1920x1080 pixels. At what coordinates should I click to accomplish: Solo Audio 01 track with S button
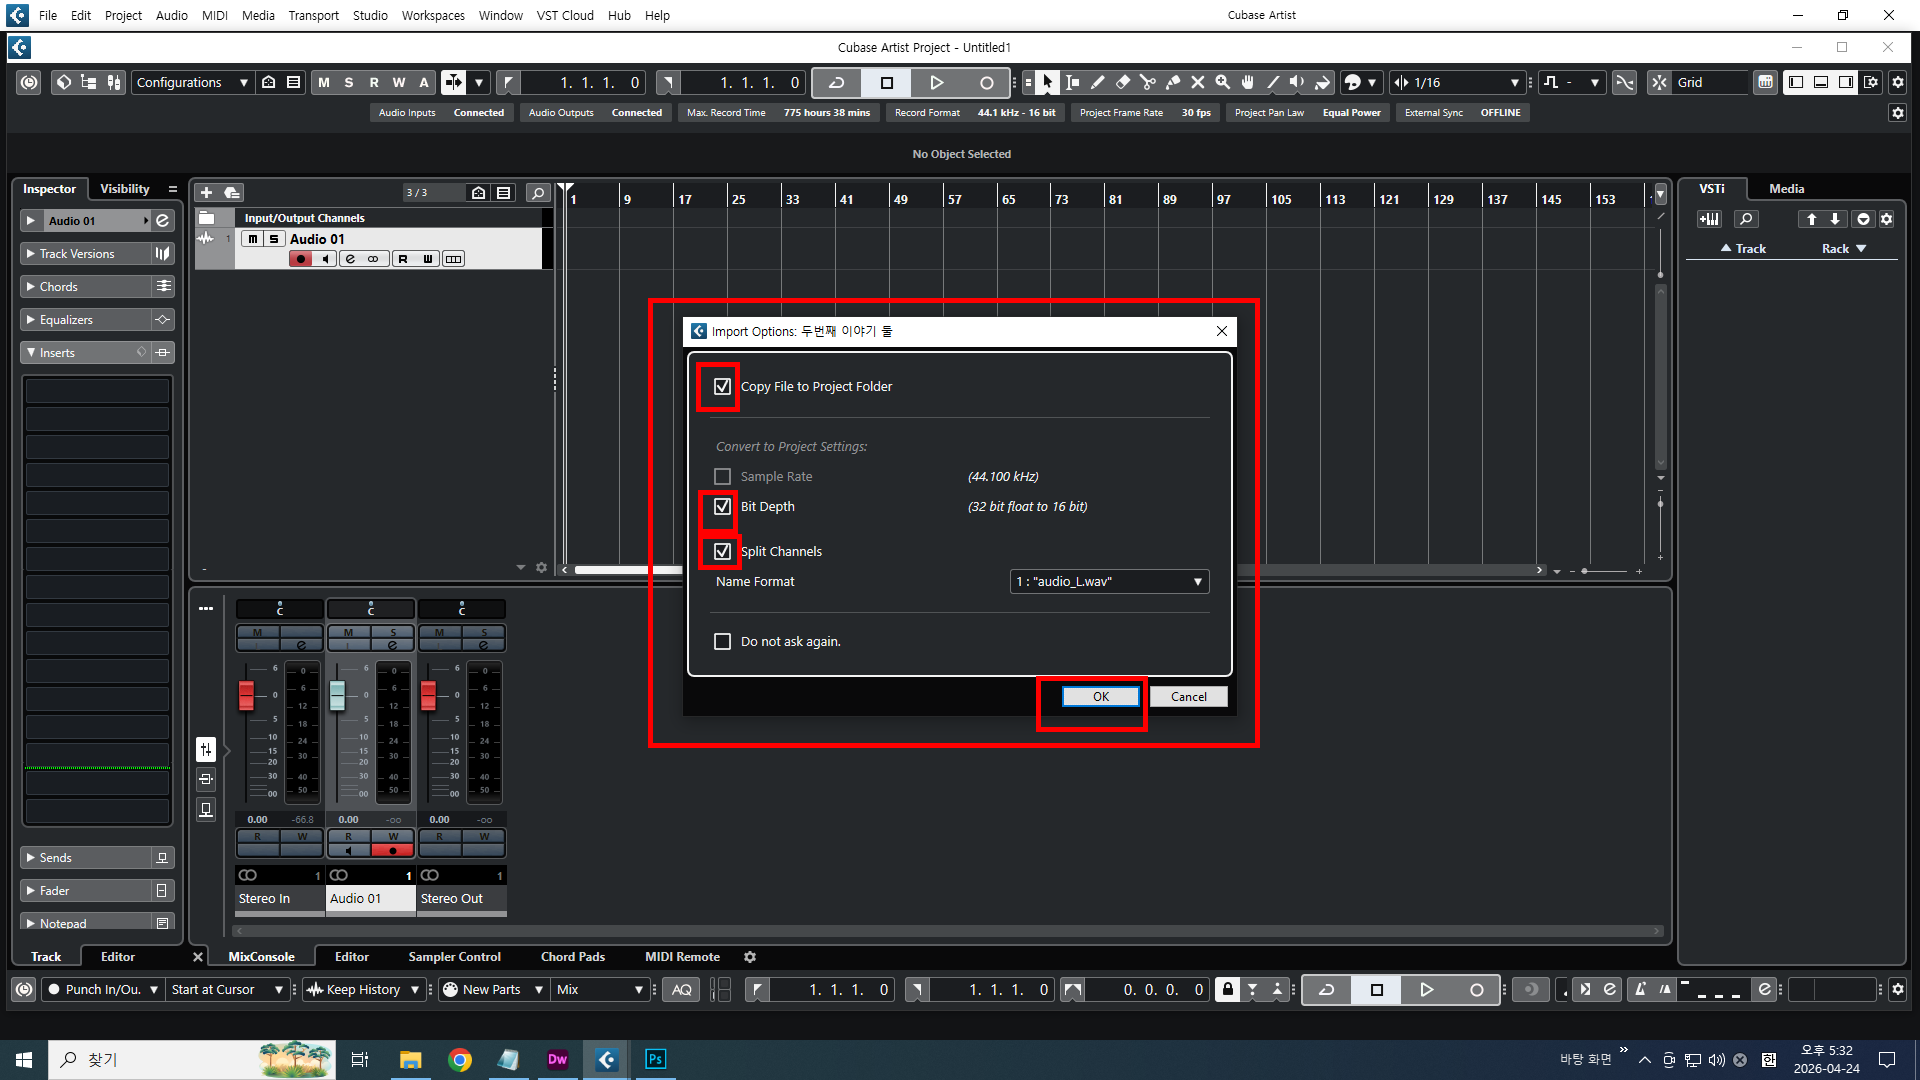(274, 240)
